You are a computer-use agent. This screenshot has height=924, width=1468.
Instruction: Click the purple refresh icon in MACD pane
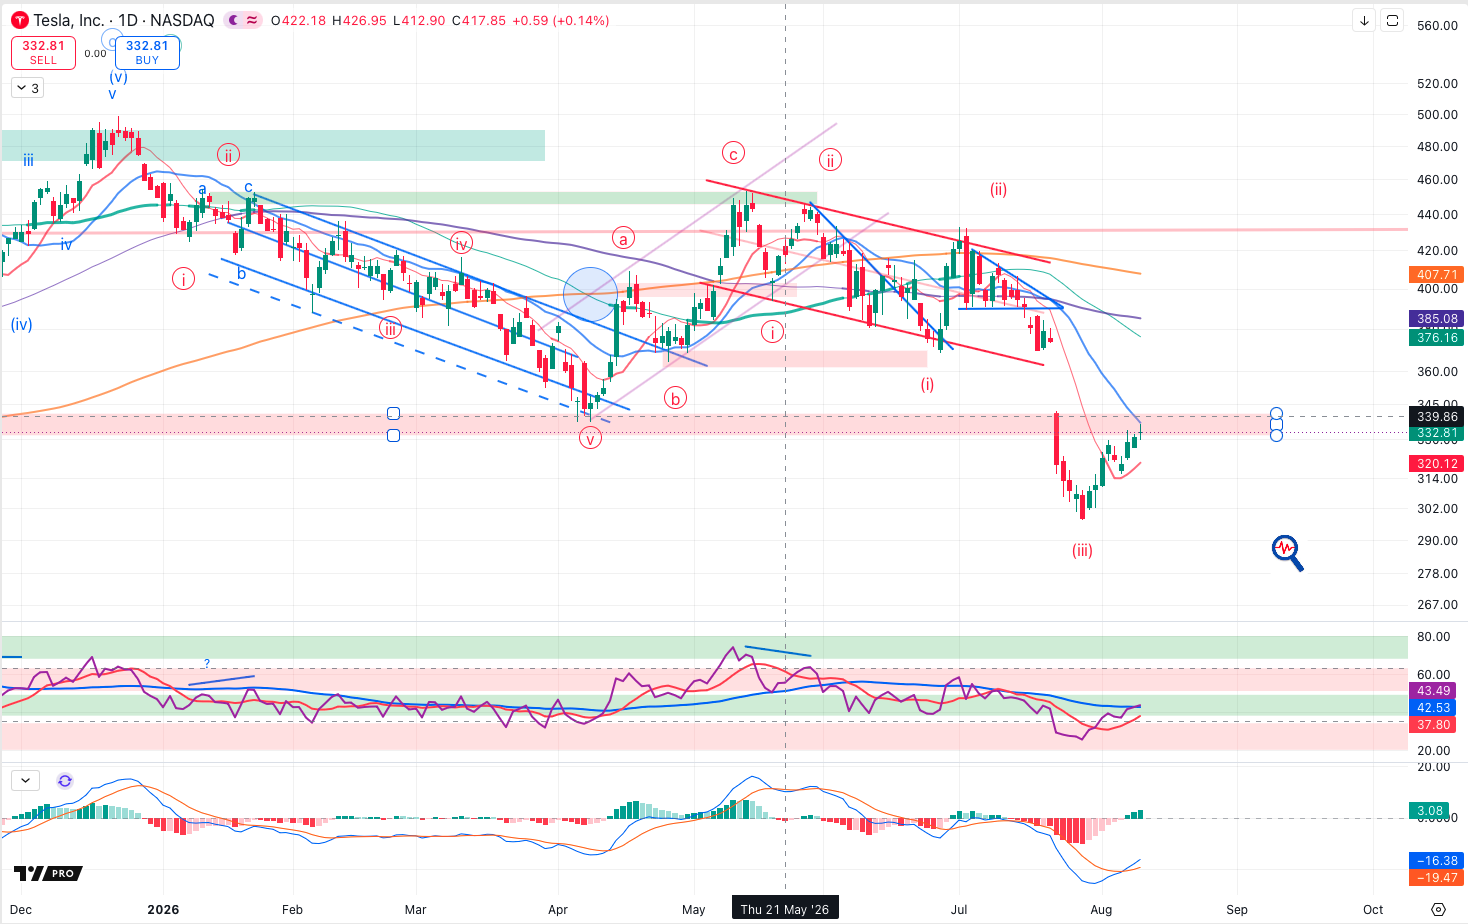65,781
